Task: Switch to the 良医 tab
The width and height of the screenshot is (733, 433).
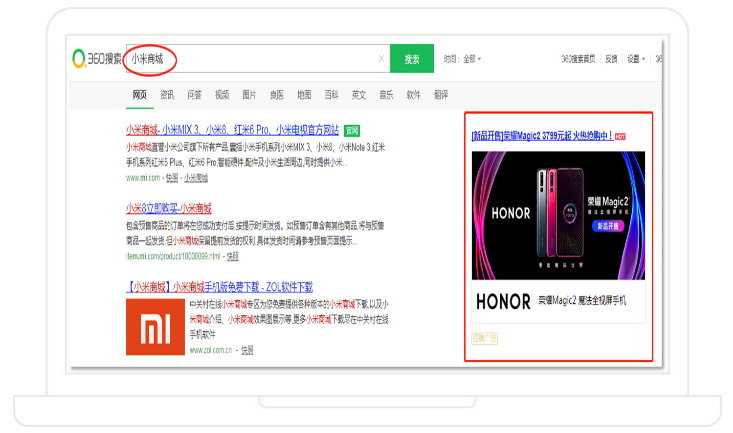Action: pyautogui.click(x=277, y=95)
